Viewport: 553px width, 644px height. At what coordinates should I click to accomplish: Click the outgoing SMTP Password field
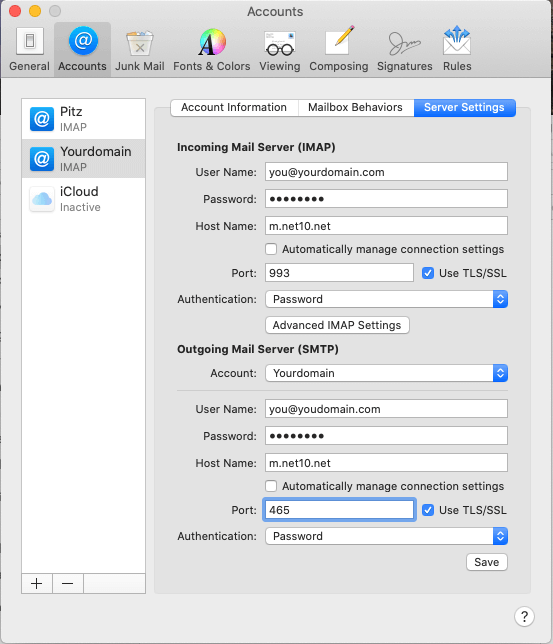pyautogui.click(x=386, y=436)
